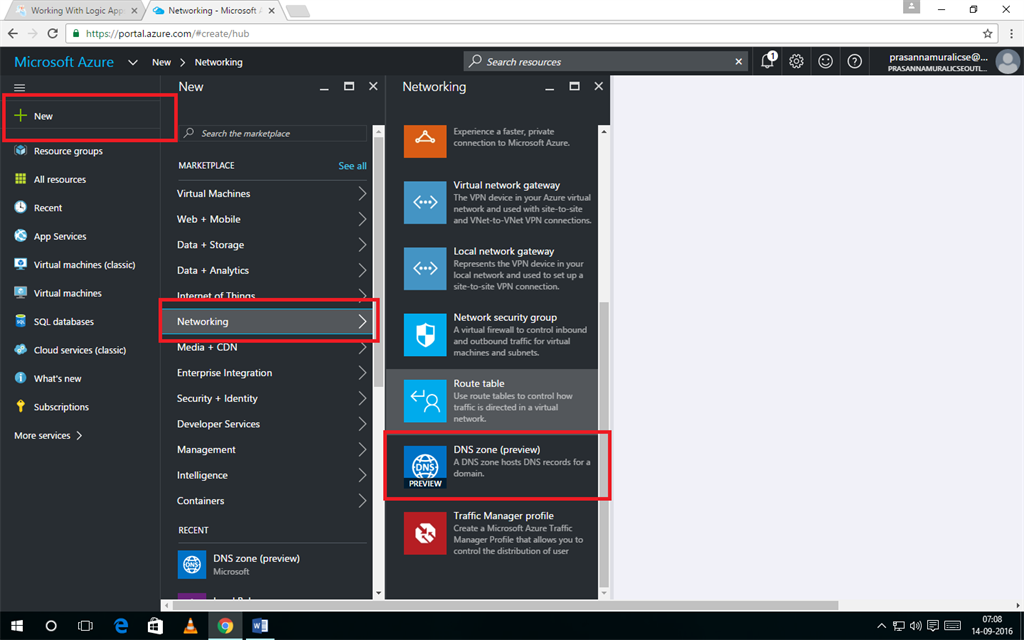Expand Virtual Machines category chevron

coord(362,193)
